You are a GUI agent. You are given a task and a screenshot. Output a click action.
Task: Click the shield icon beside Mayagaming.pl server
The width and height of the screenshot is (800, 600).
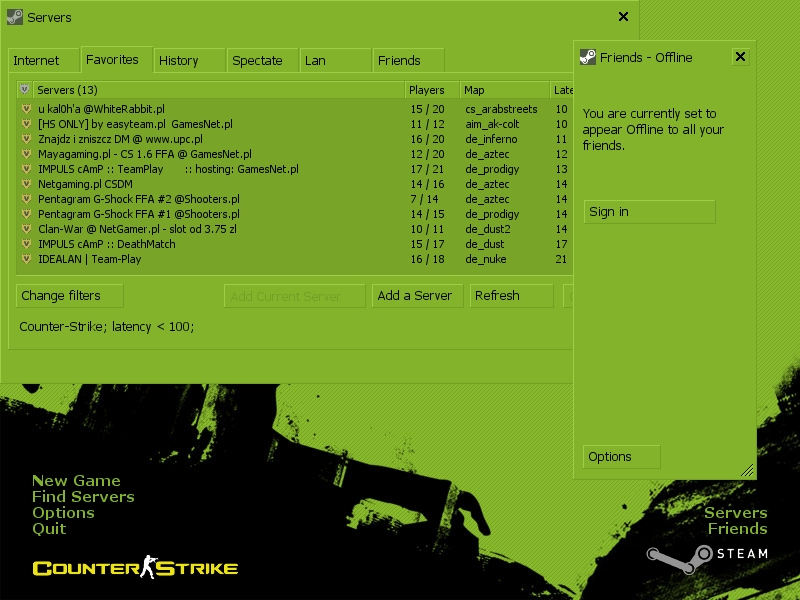[x=26, y=154]
